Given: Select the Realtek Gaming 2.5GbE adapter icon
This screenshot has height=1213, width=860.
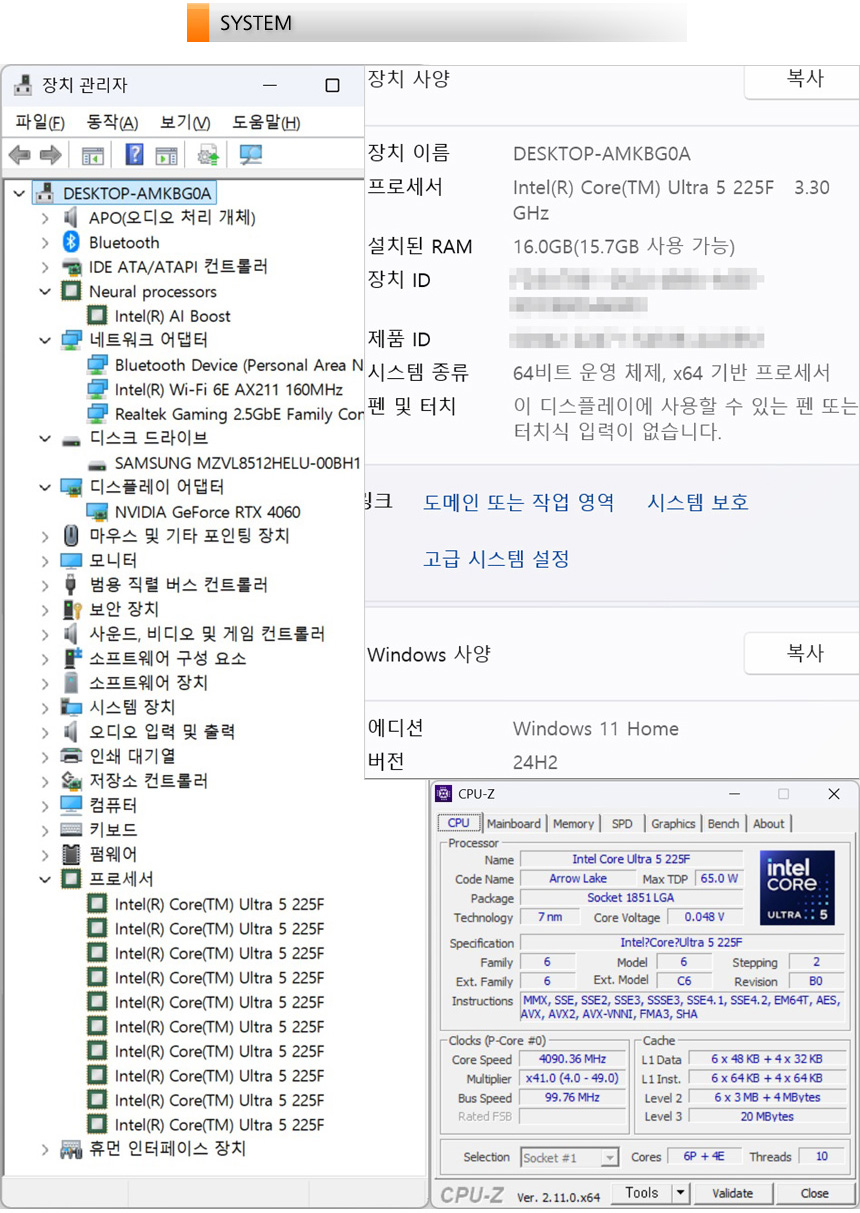Looking at the screenshot, I should pos(97,414).
